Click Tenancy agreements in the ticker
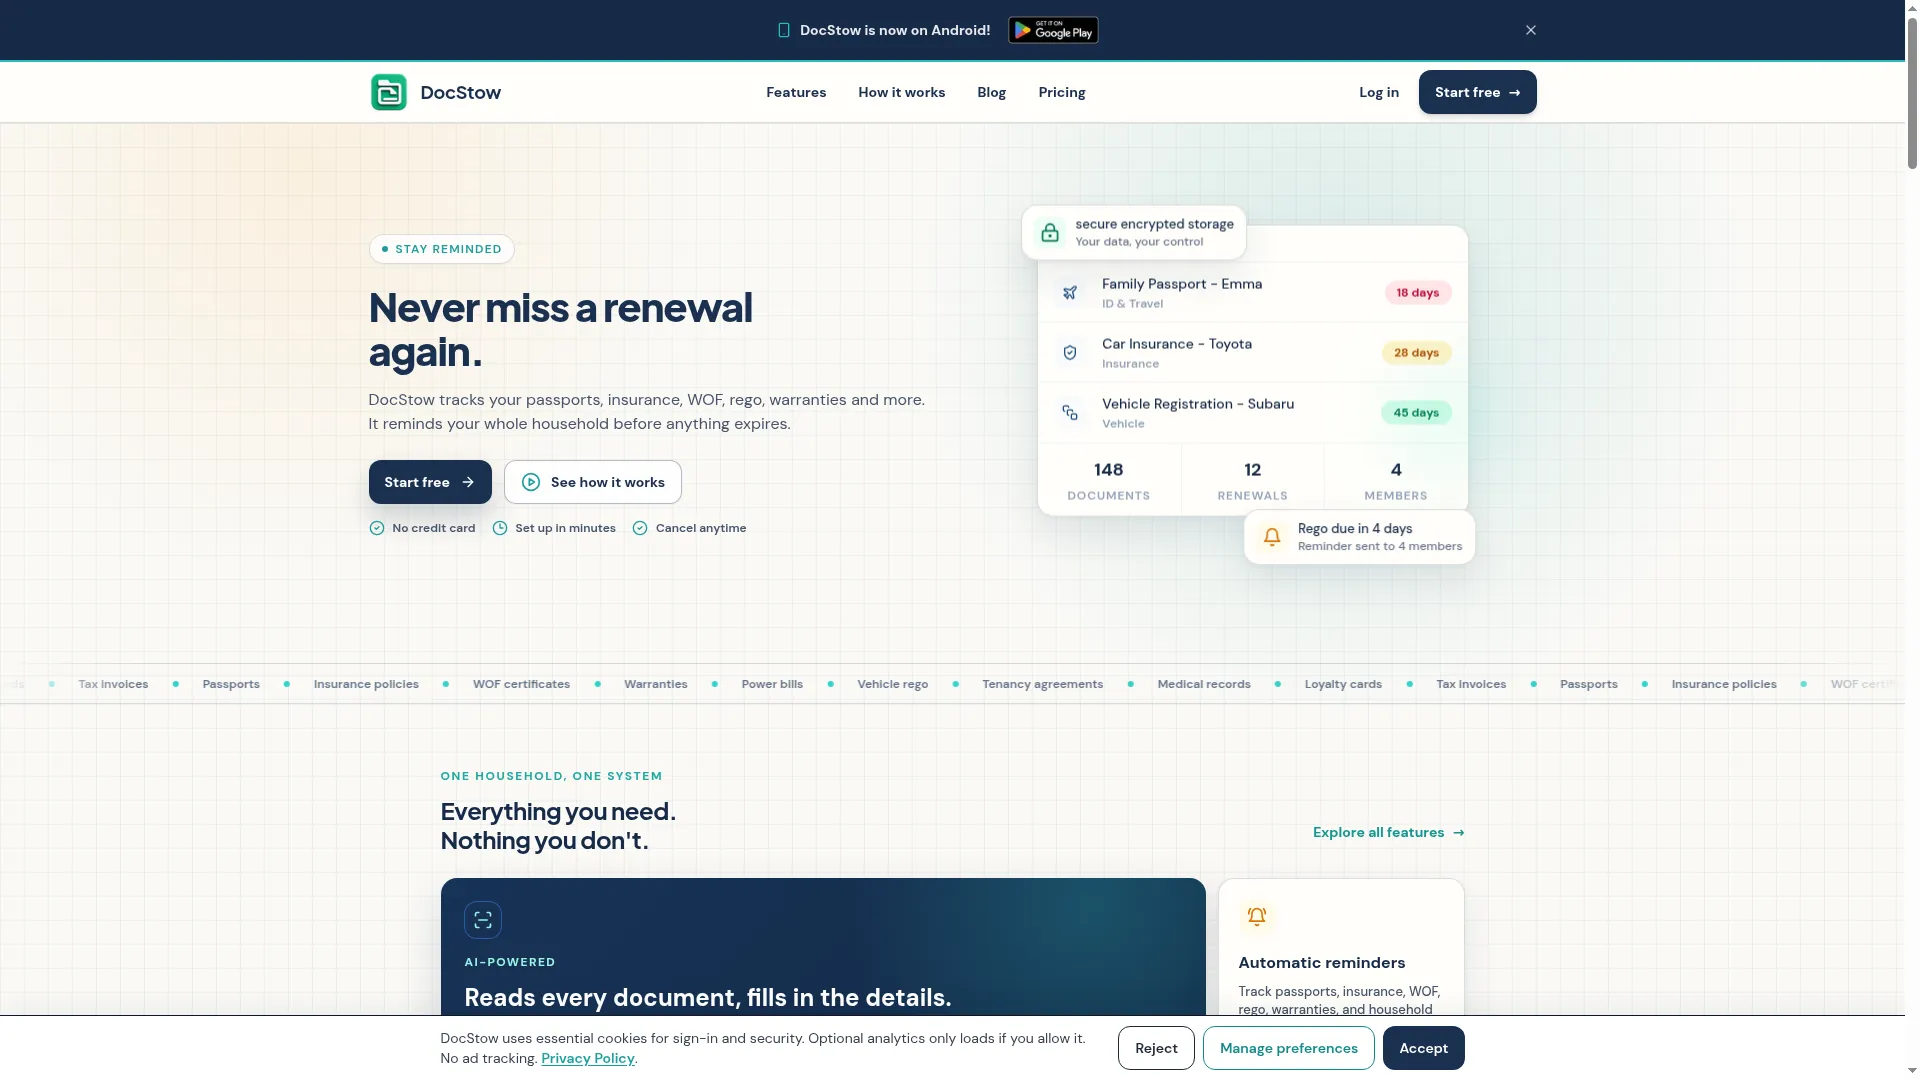 click(1043, 684)
